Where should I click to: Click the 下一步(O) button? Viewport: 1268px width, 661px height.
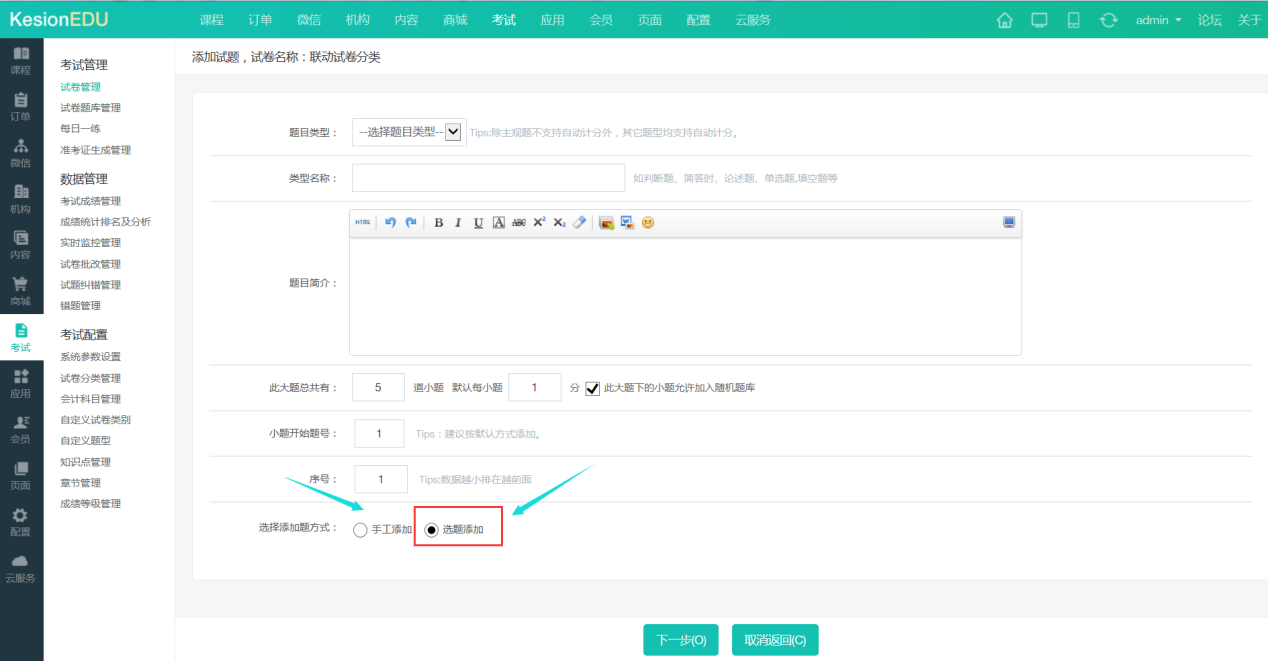coord(680,640)
